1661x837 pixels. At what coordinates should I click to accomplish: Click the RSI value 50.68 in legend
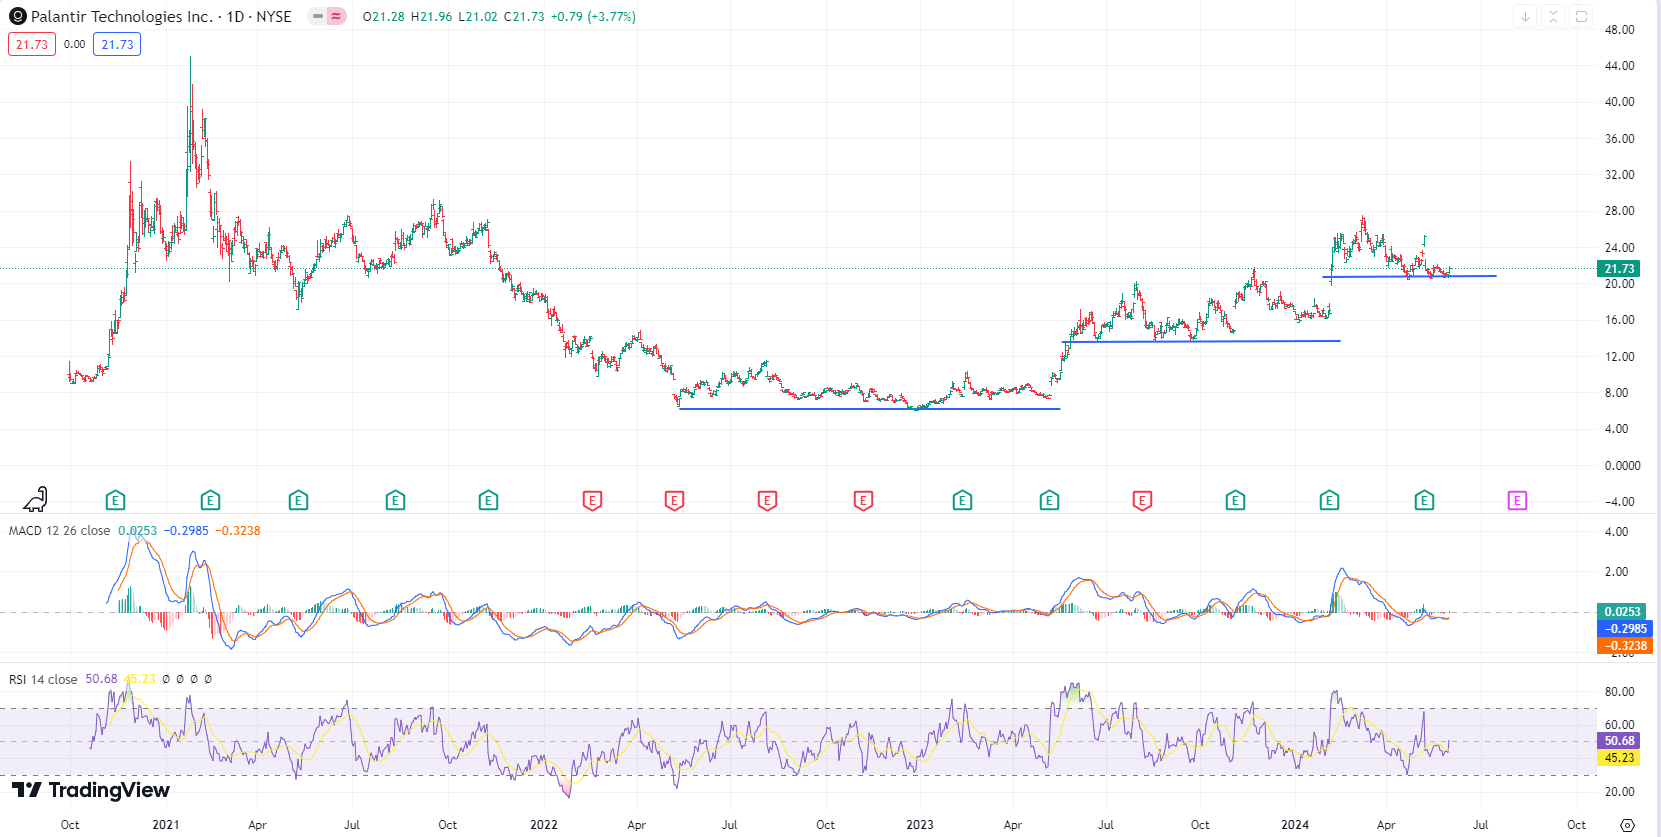pos(101,679)
